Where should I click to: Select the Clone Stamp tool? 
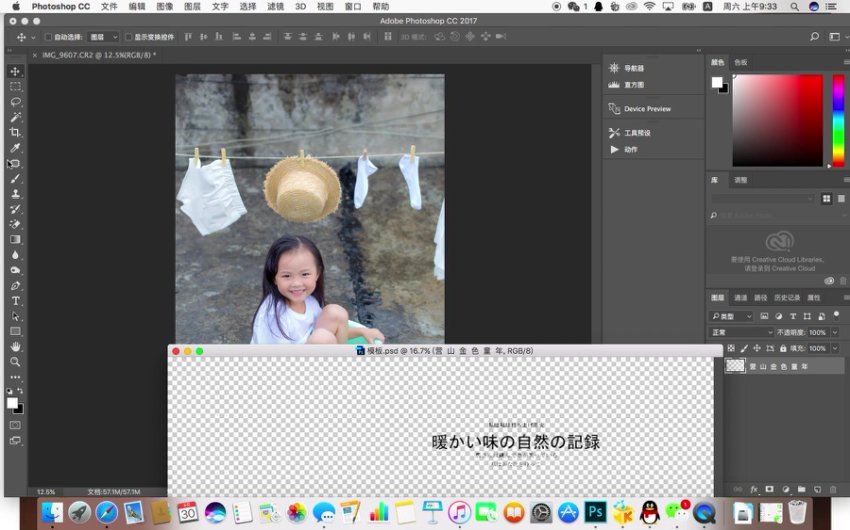(15, 193)
